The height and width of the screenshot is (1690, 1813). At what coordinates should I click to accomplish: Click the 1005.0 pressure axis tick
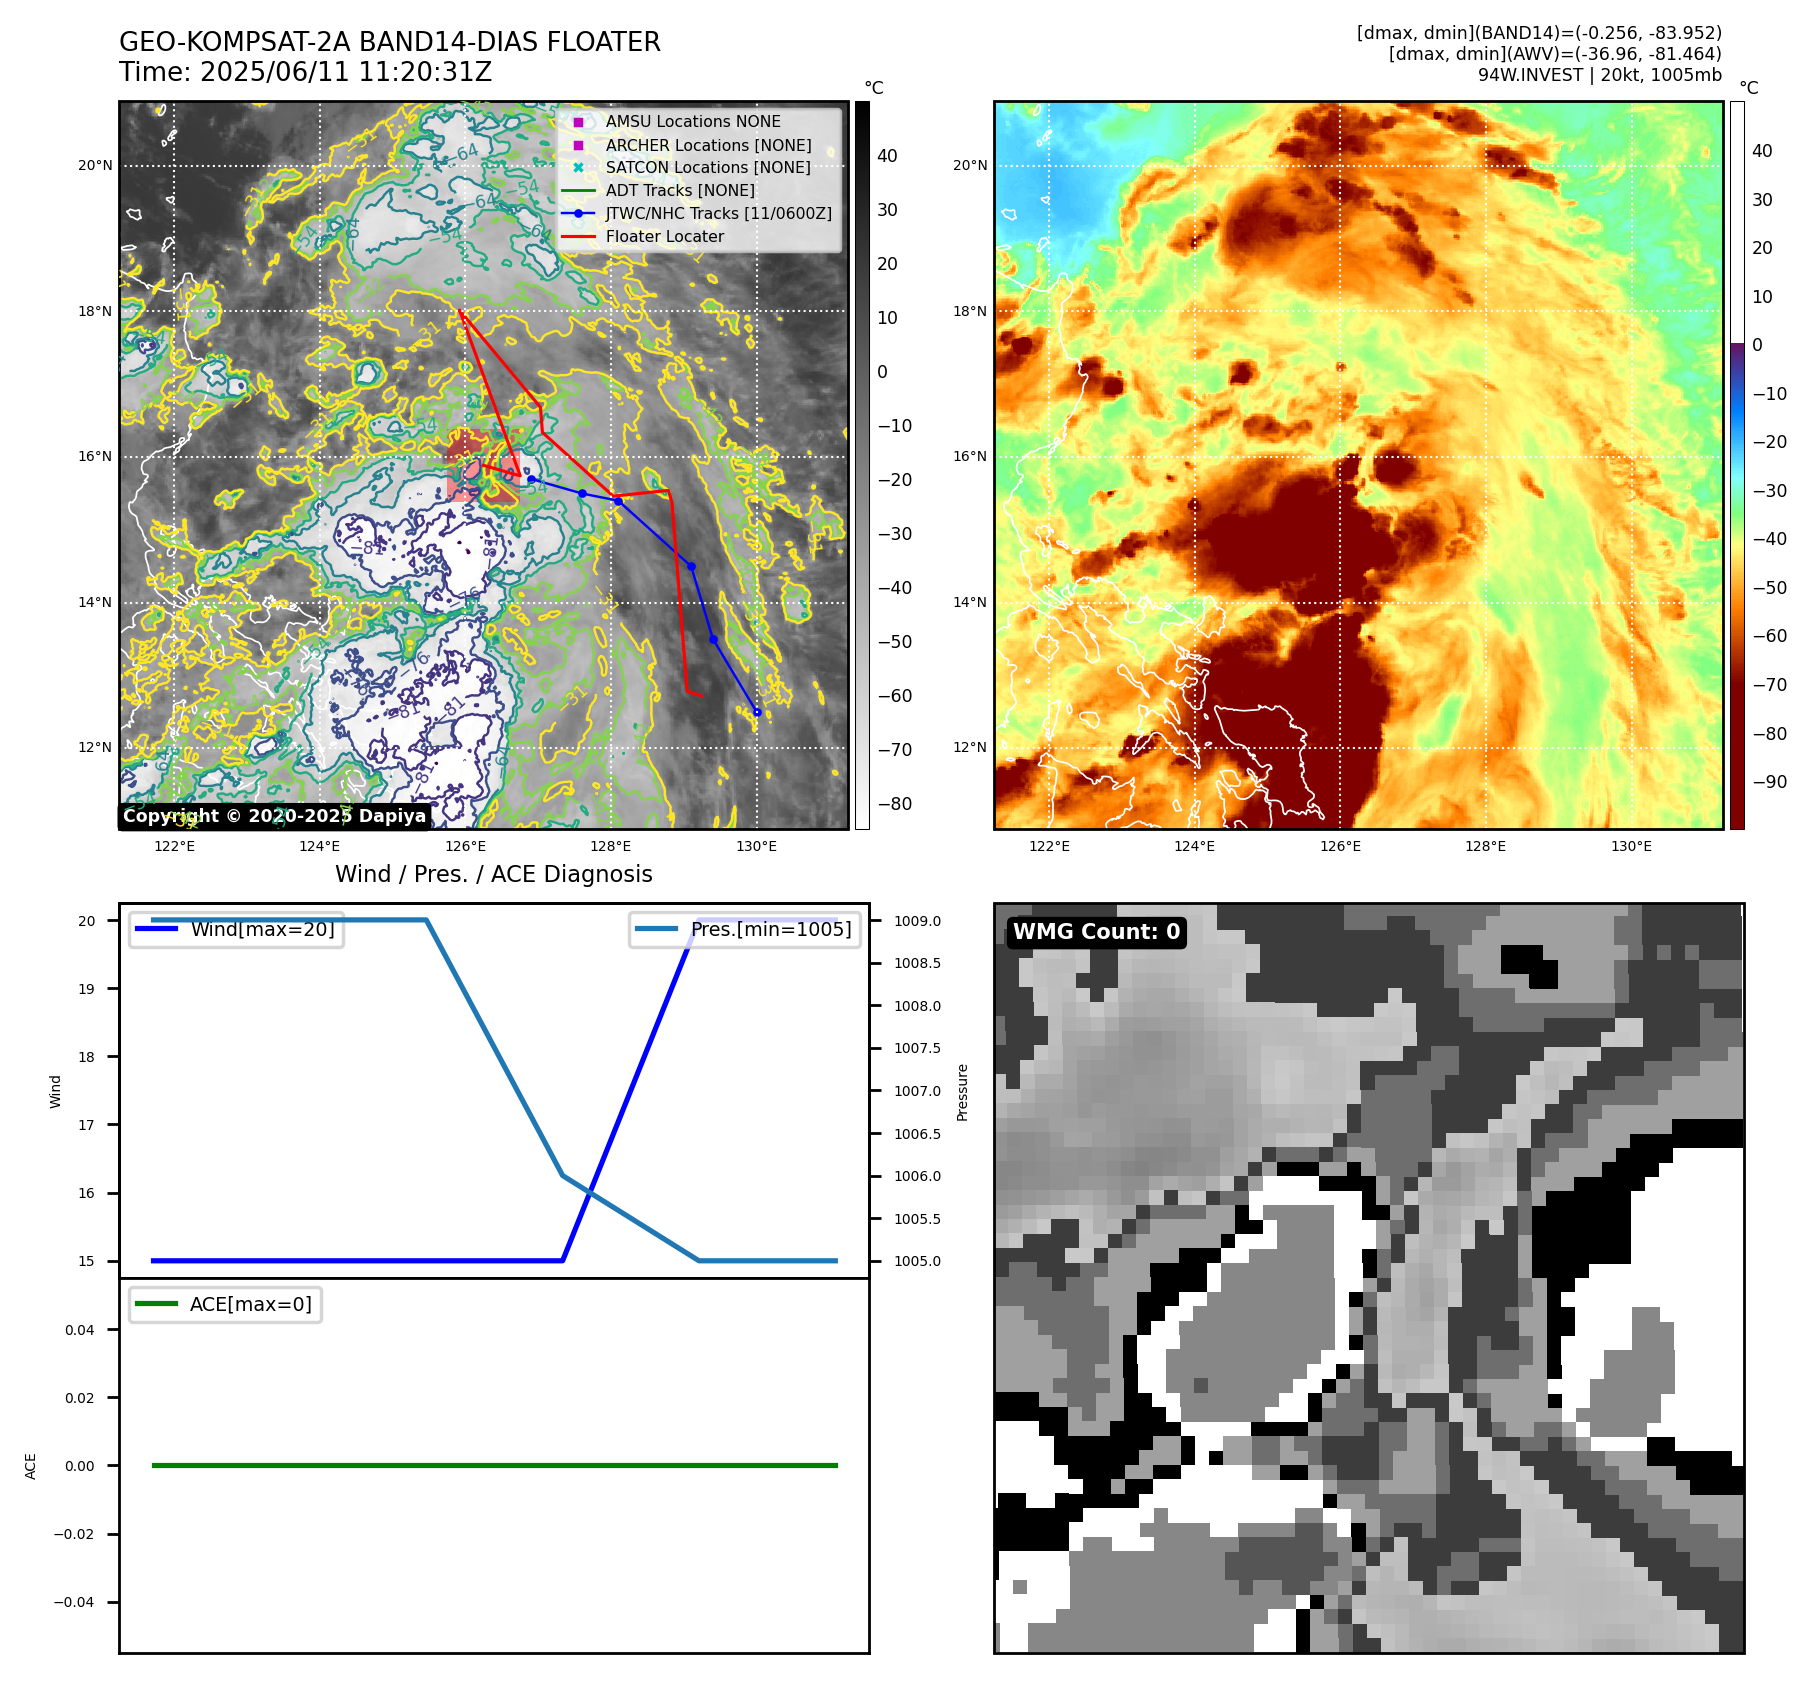pos(917,1261)
